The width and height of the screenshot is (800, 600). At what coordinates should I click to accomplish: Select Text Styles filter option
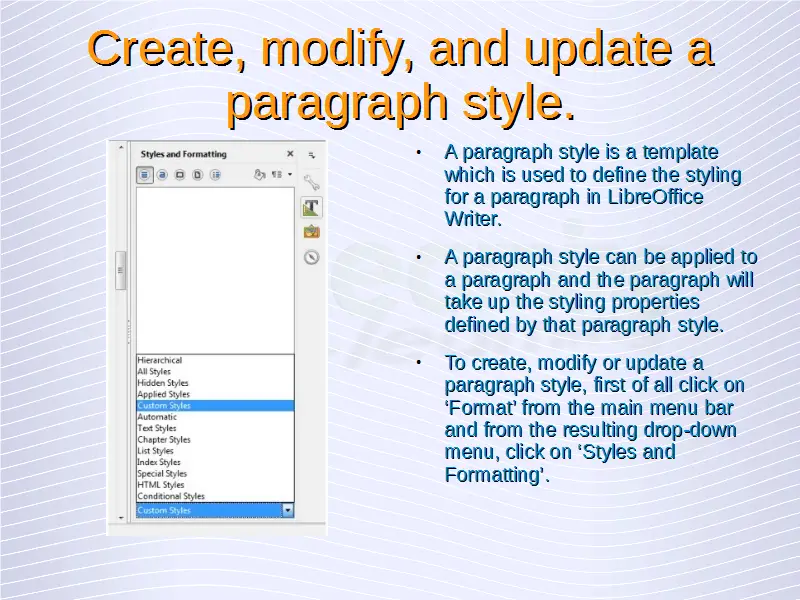click(157, 428)
